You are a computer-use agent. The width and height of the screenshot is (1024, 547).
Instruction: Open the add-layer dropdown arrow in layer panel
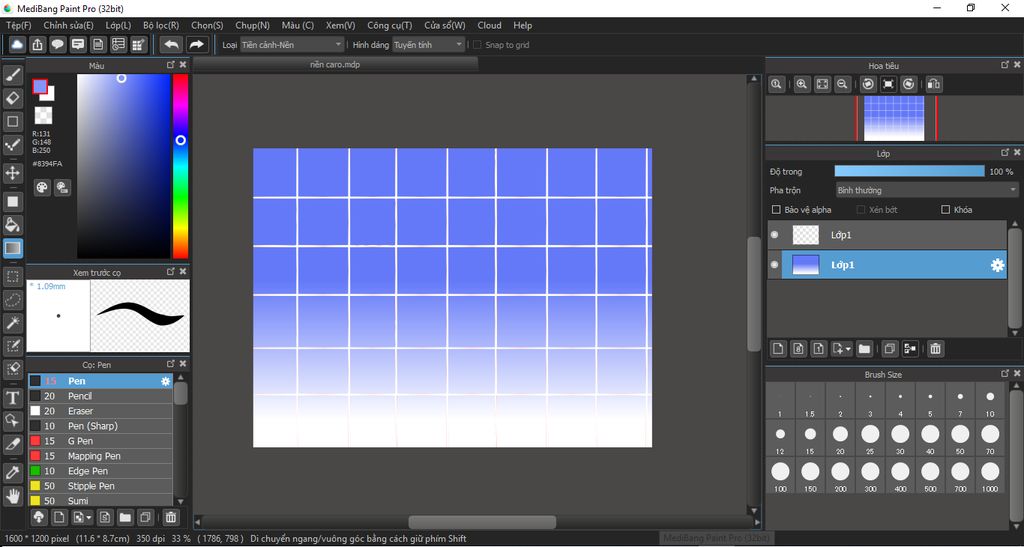coord(848,349)
